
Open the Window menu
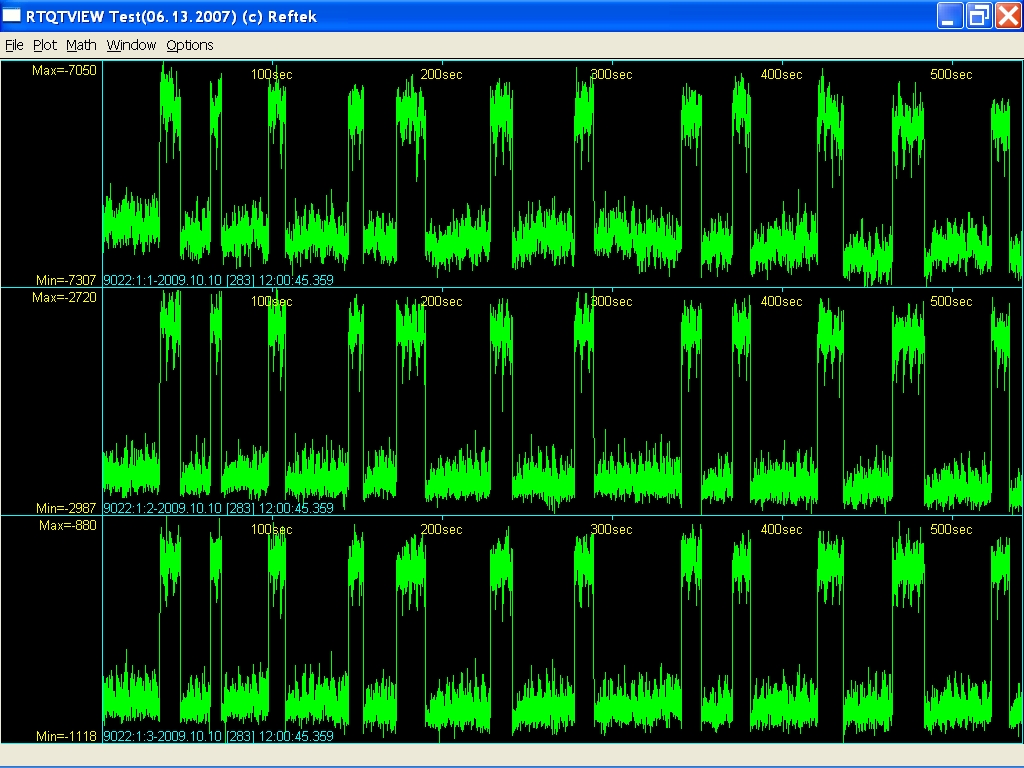coord(131,45)
